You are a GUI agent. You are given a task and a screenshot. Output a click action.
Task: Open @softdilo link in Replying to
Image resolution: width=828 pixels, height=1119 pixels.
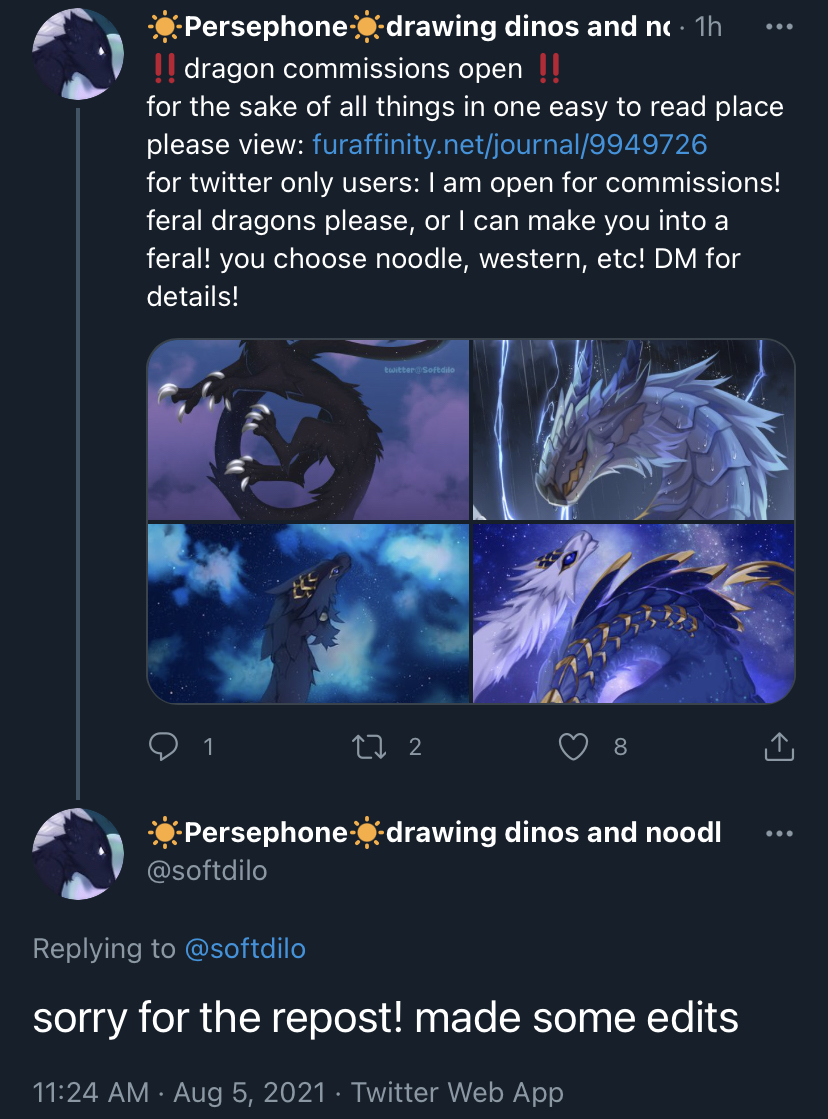pos(245,948)
